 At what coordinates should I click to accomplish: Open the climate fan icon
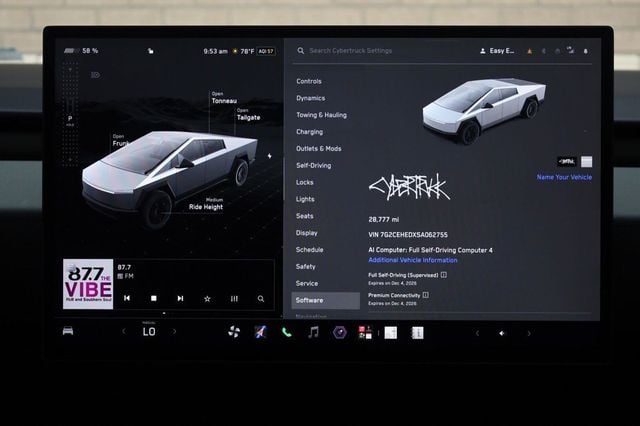(x=234, y=333)
